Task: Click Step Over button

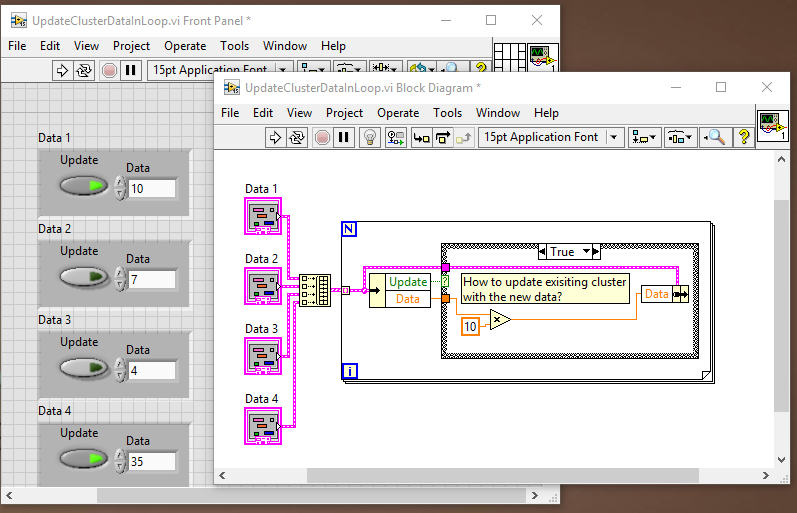Action: click(443, 137)
